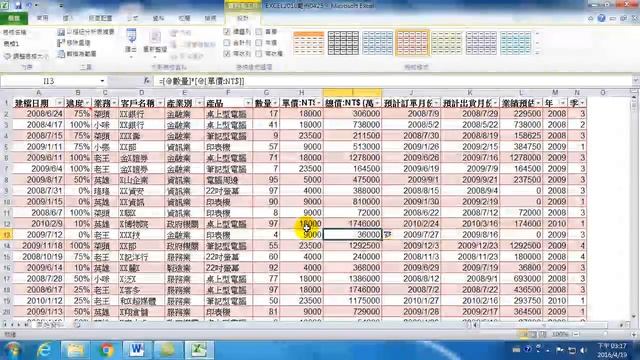Switch to the Page Layout (版面配置) tab
Viewport: 640px width, 360px height.
(x=100, y=18)
